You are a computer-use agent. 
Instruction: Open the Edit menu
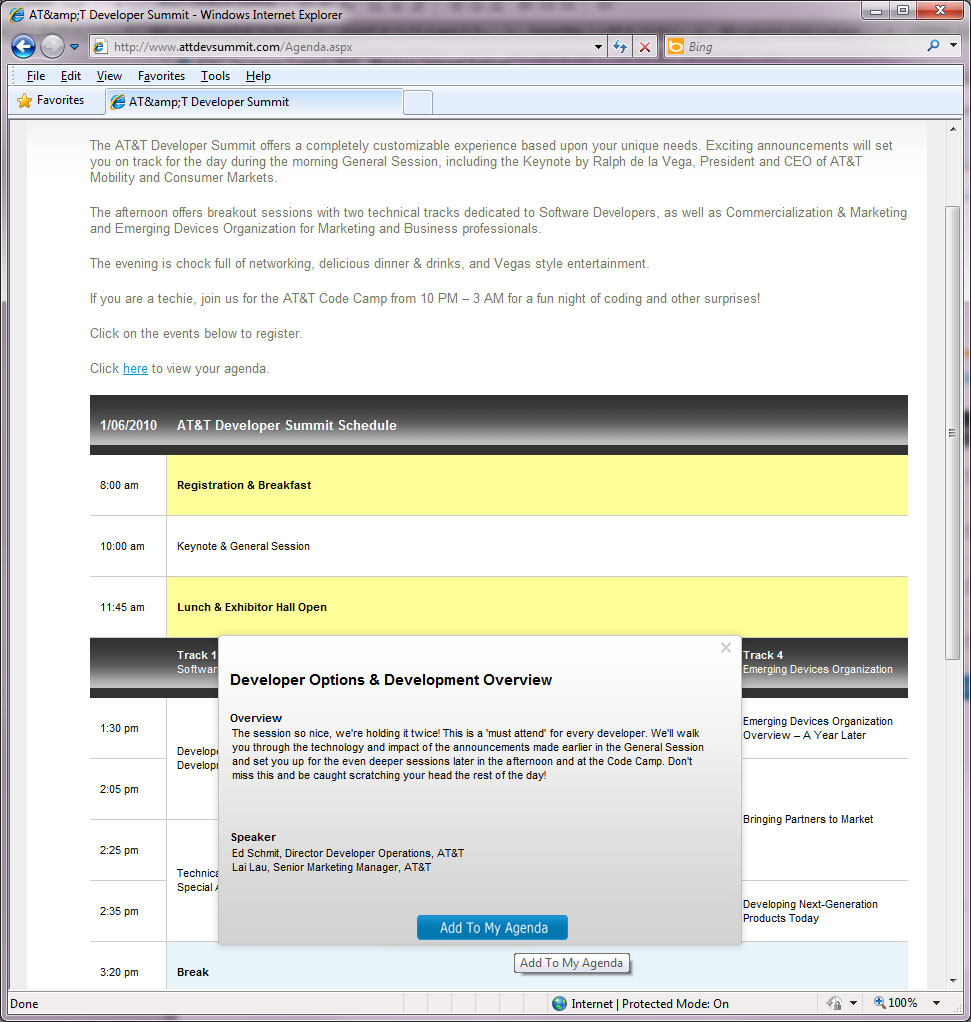[70, 76]
